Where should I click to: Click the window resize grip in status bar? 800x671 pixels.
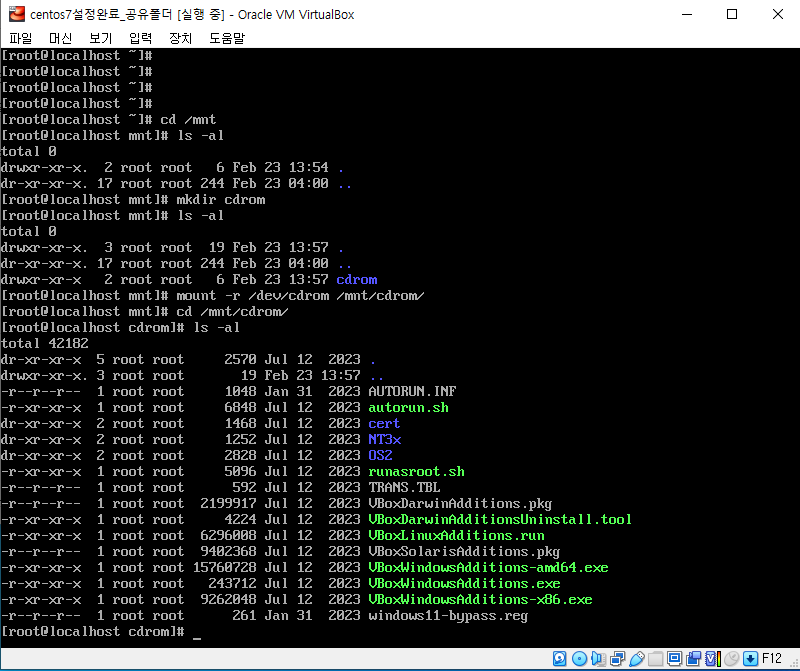click(x=793, y=662)
